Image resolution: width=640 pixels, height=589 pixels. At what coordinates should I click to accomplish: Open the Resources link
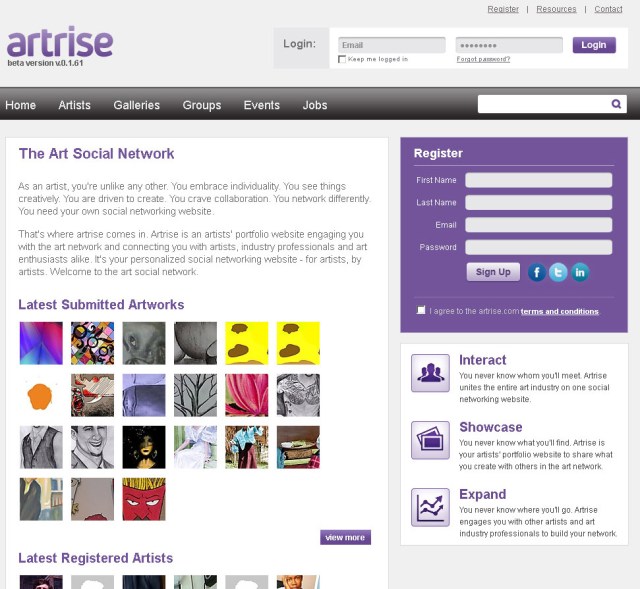pos(556,9)
